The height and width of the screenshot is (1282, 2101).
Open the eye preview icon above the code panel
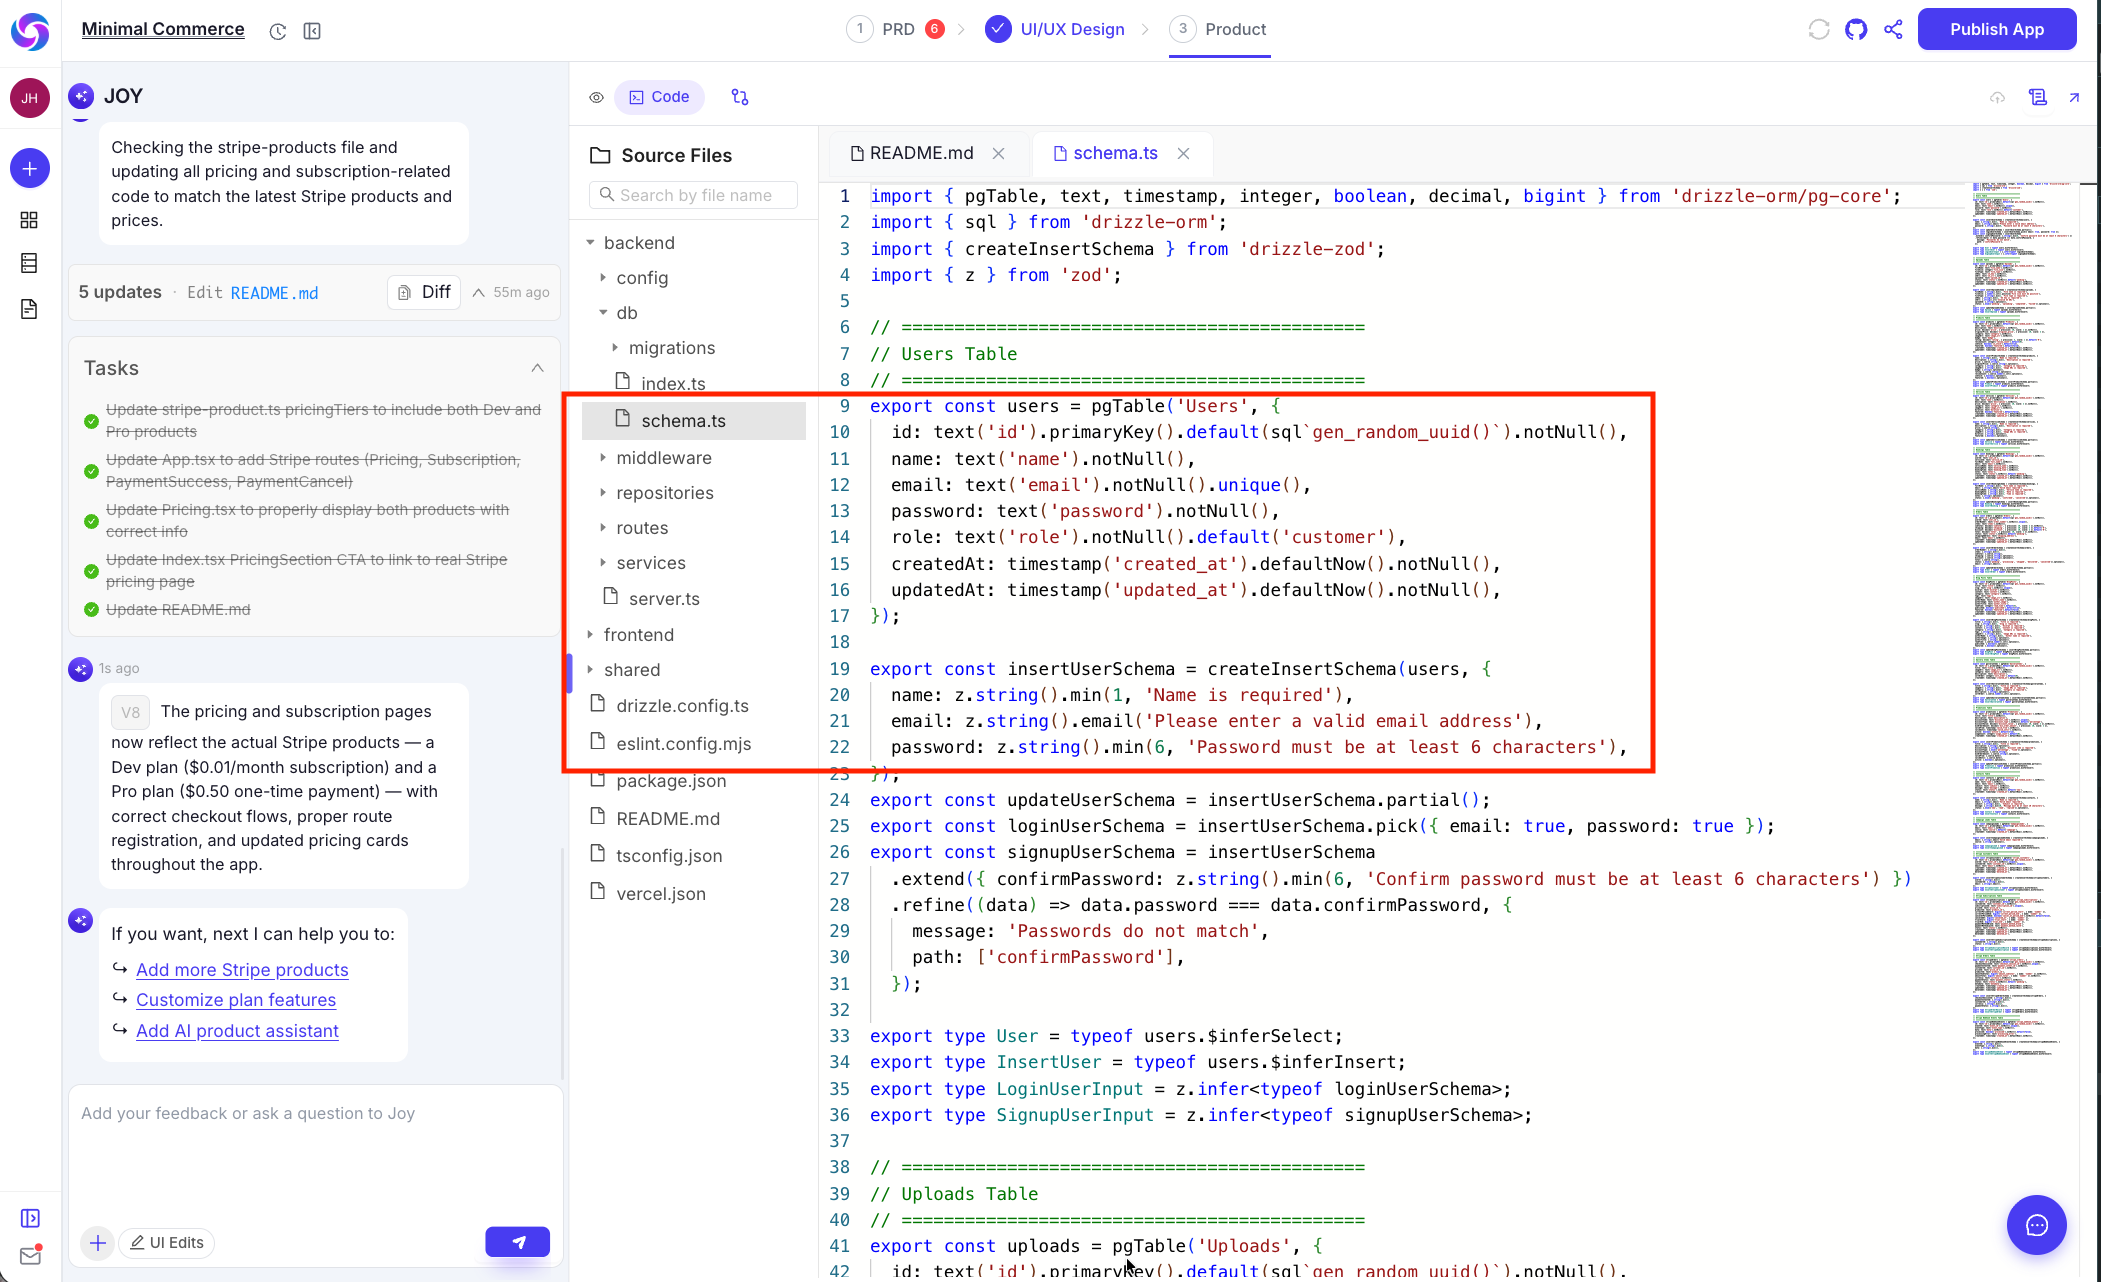[x=596, y=97]
